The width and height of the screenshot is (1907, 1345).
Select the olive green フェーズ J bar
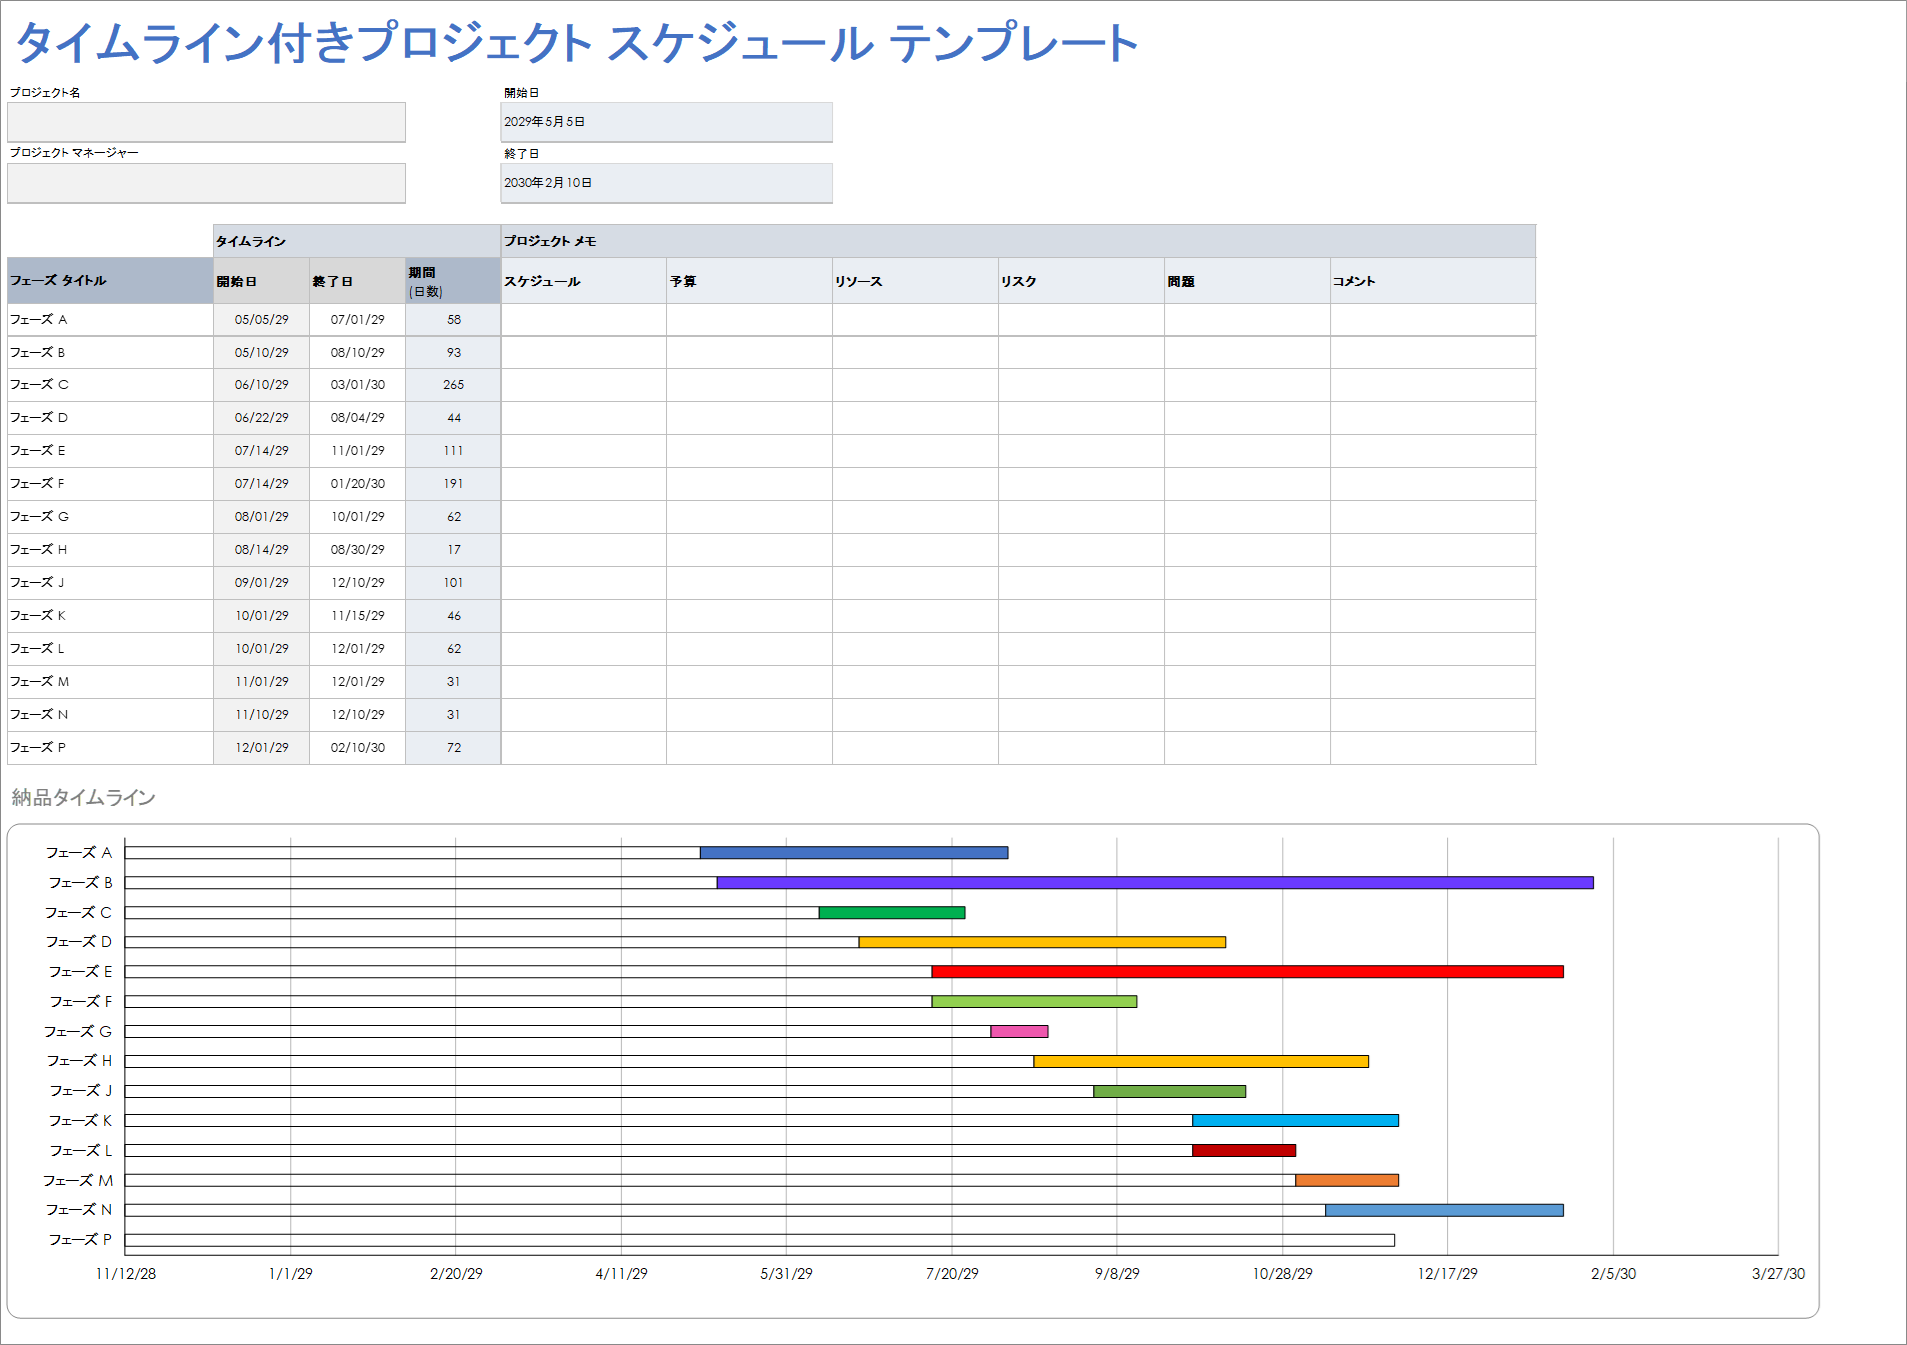1170,1091
